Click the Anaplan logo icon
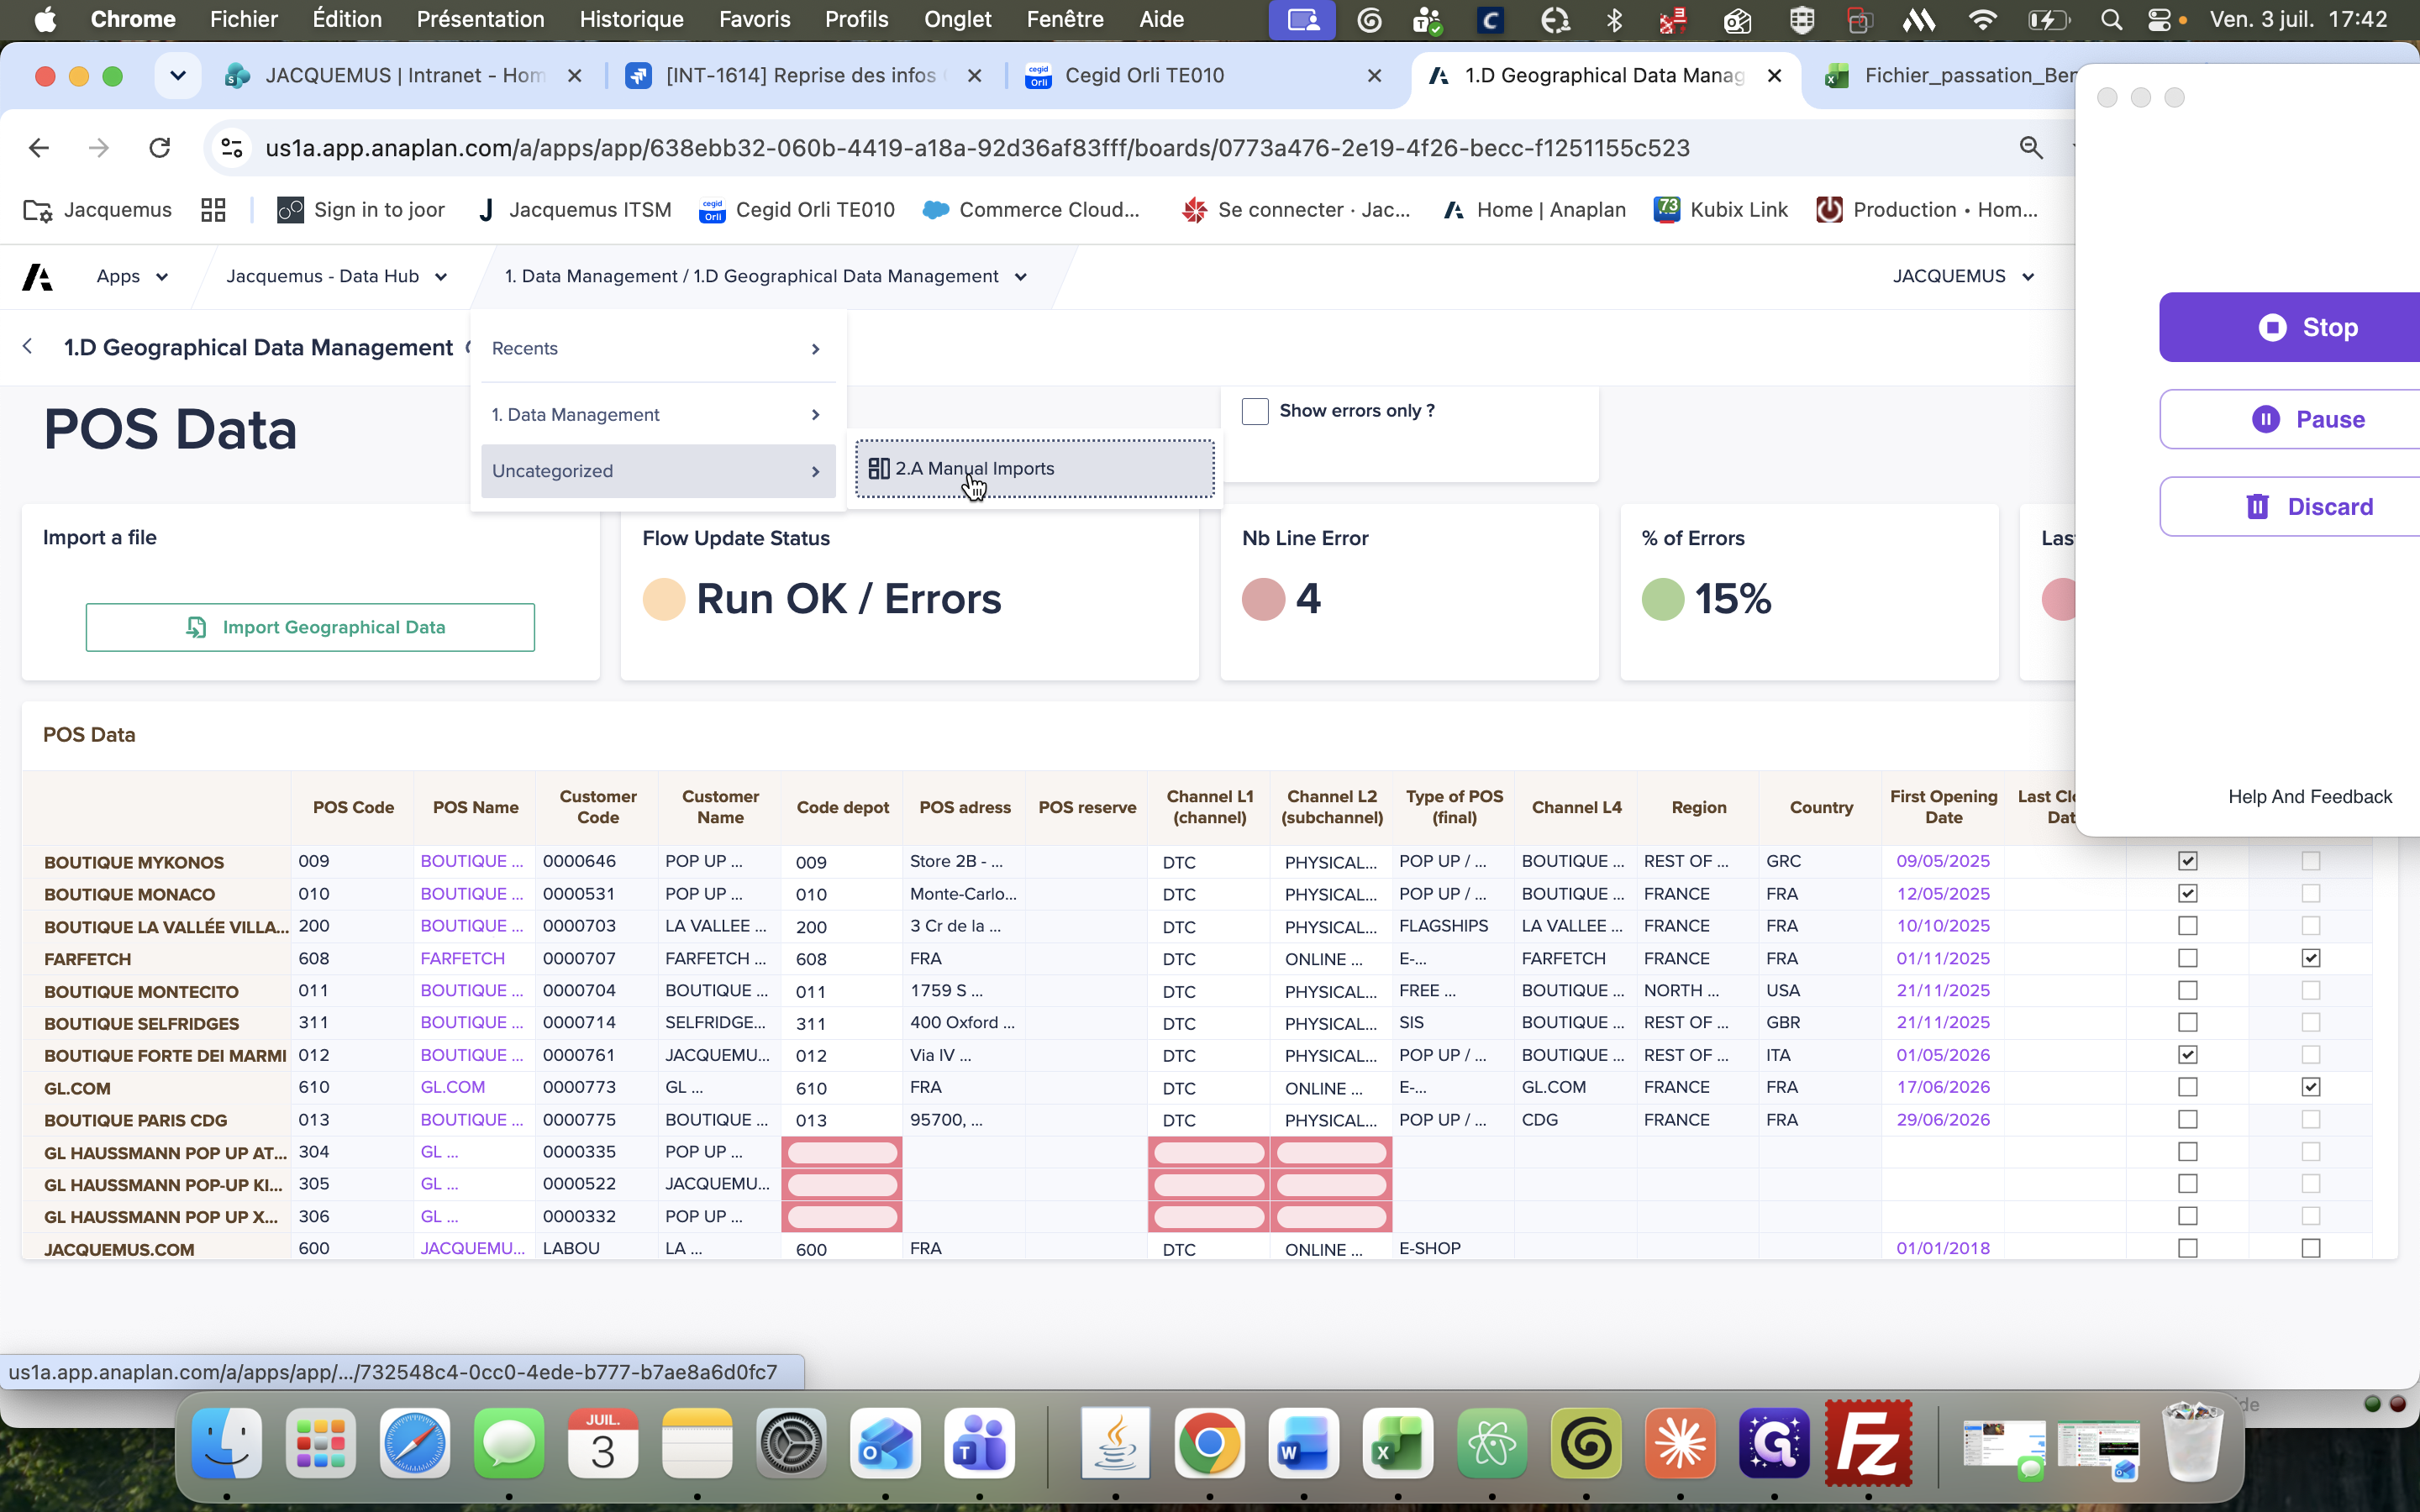This screenshot has height=1512, width=2420. point(37,277)
